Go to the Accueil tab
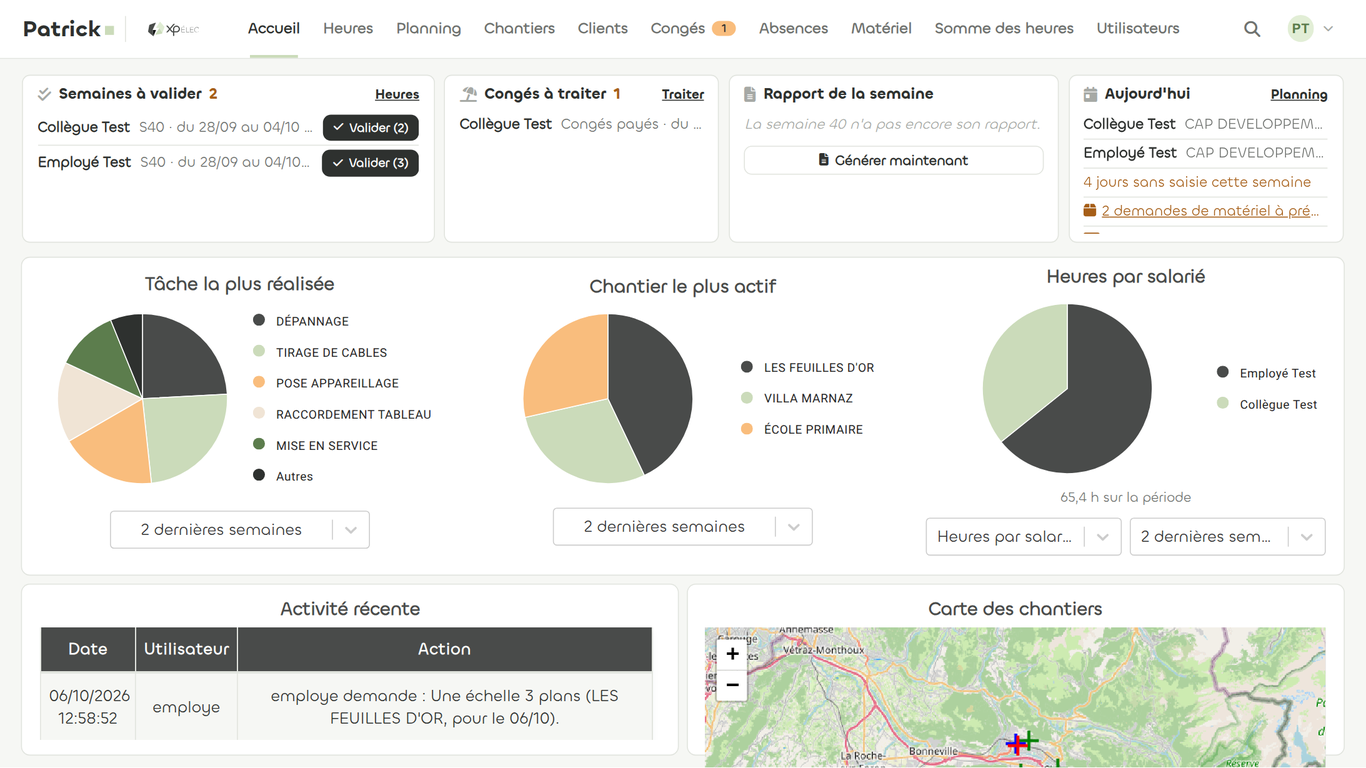 274,29
